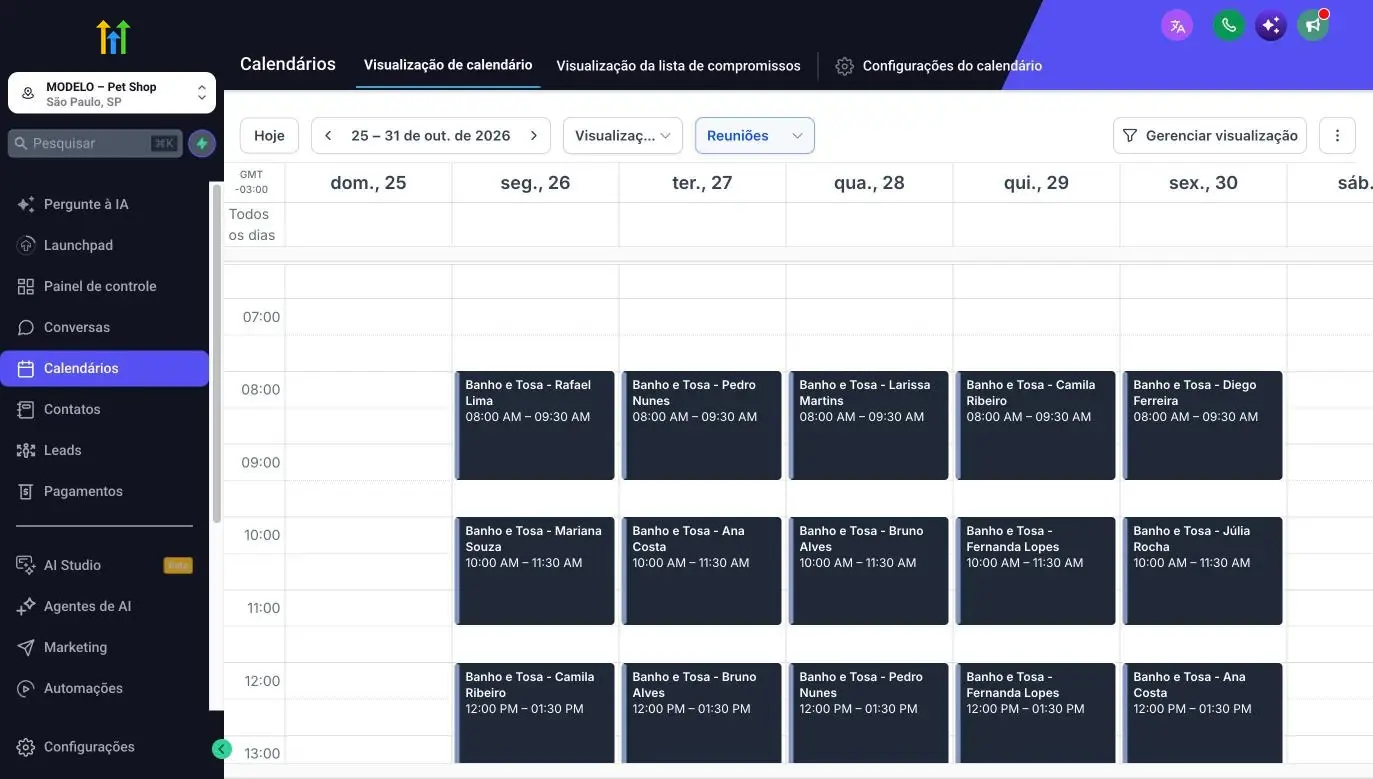Expand the MODELO – Pet Shop account switcher

point(112,94)
